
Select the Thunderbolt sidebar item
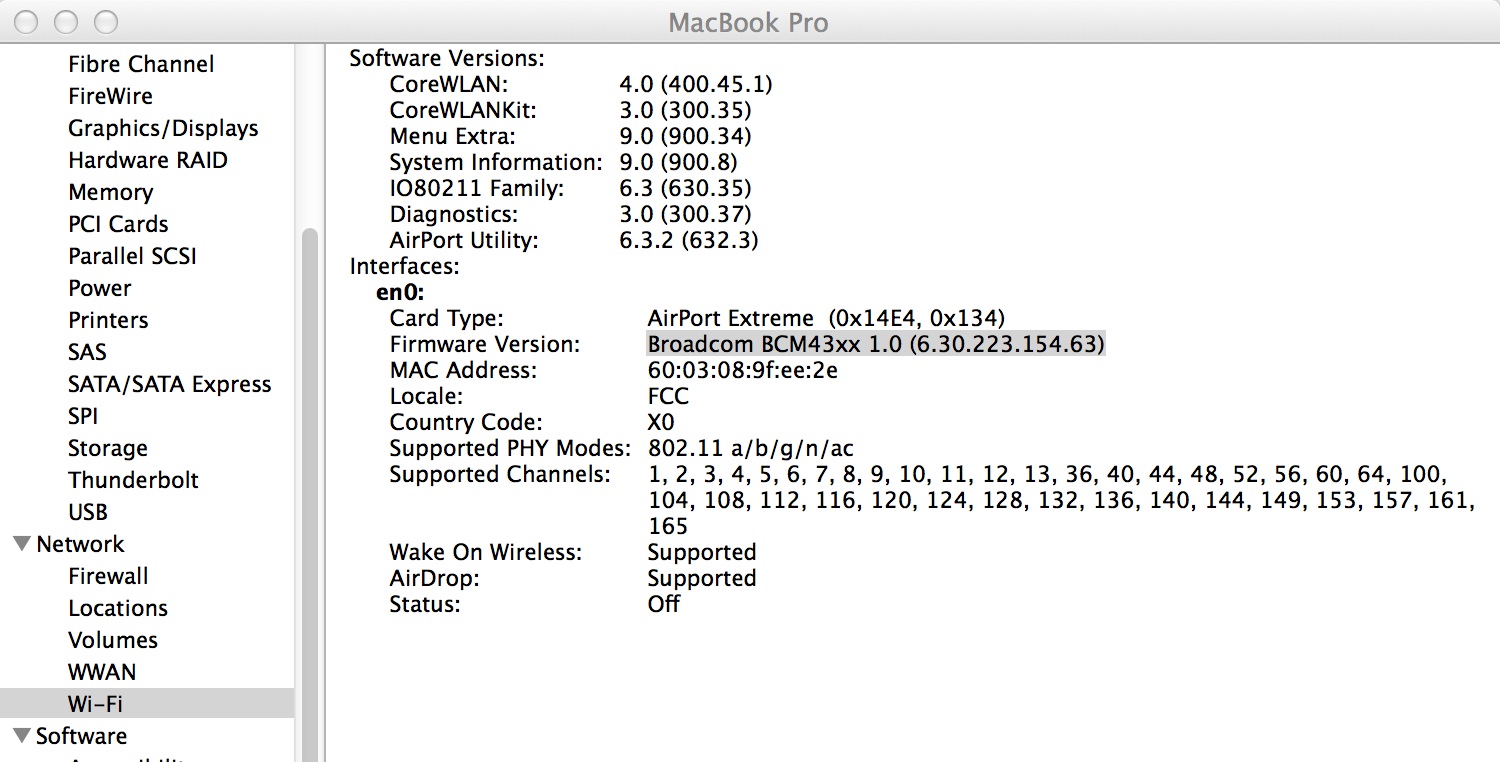tap(133, 481)
